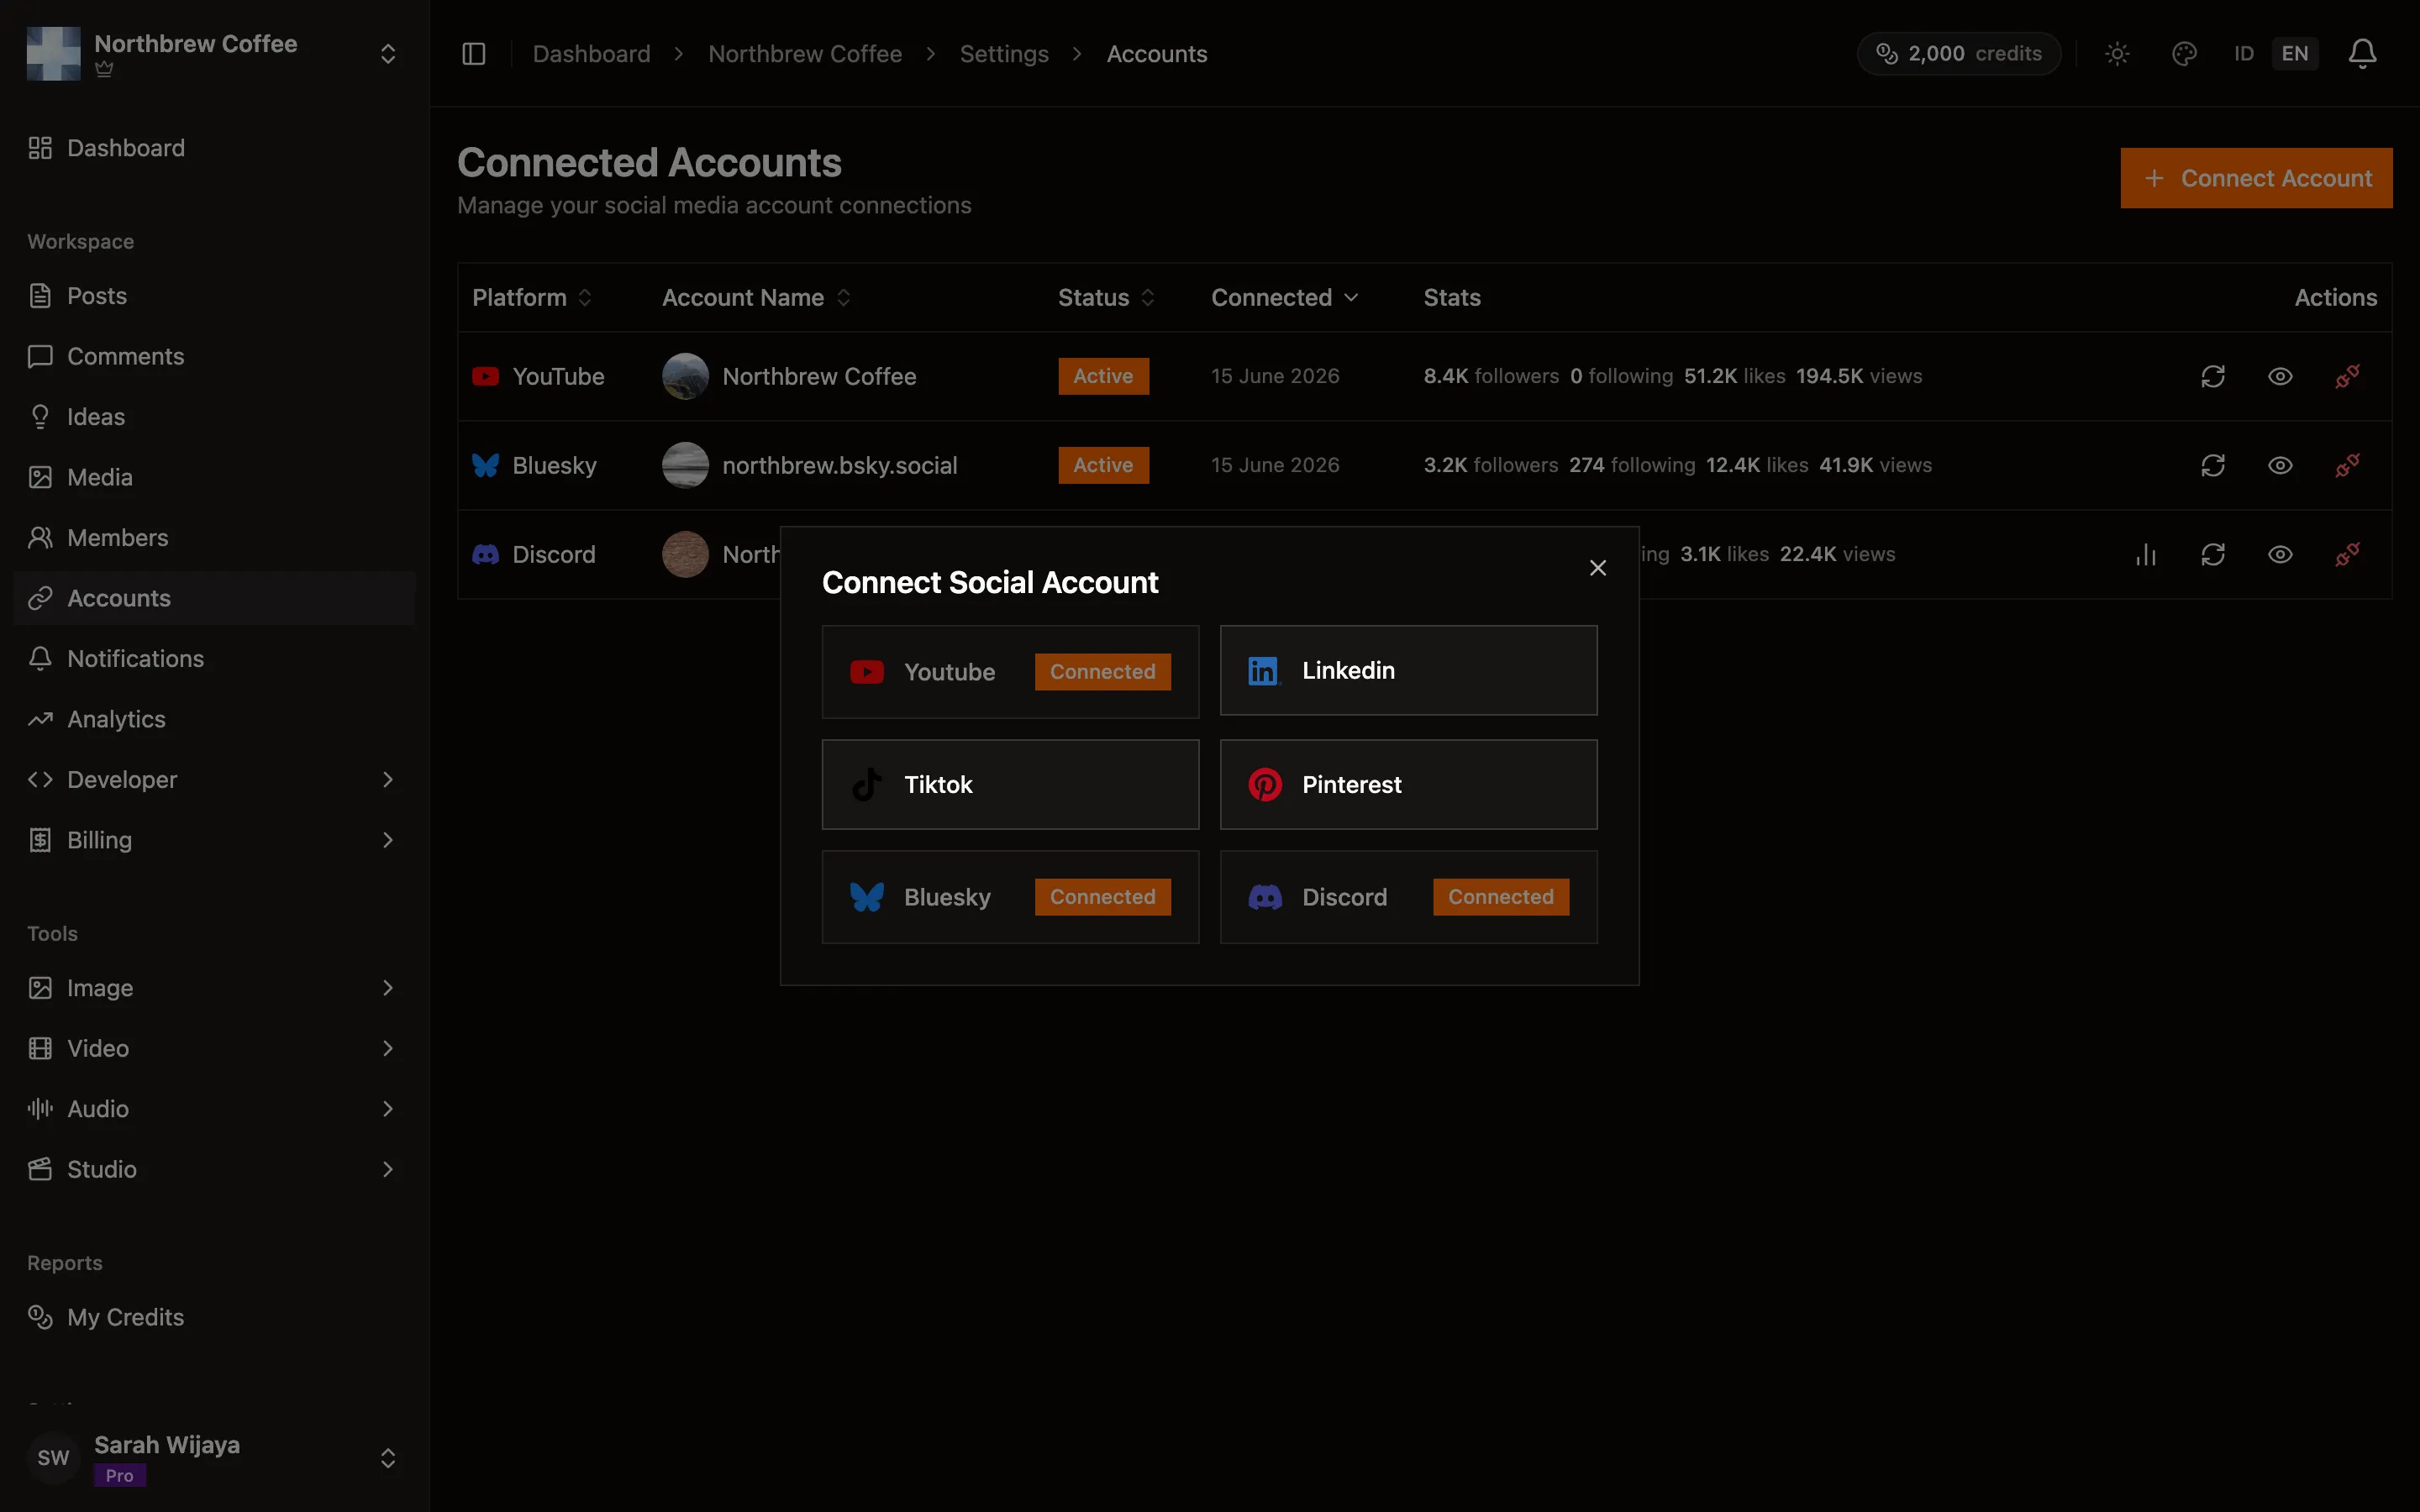Switch language to EN

tap(2295, 54)
